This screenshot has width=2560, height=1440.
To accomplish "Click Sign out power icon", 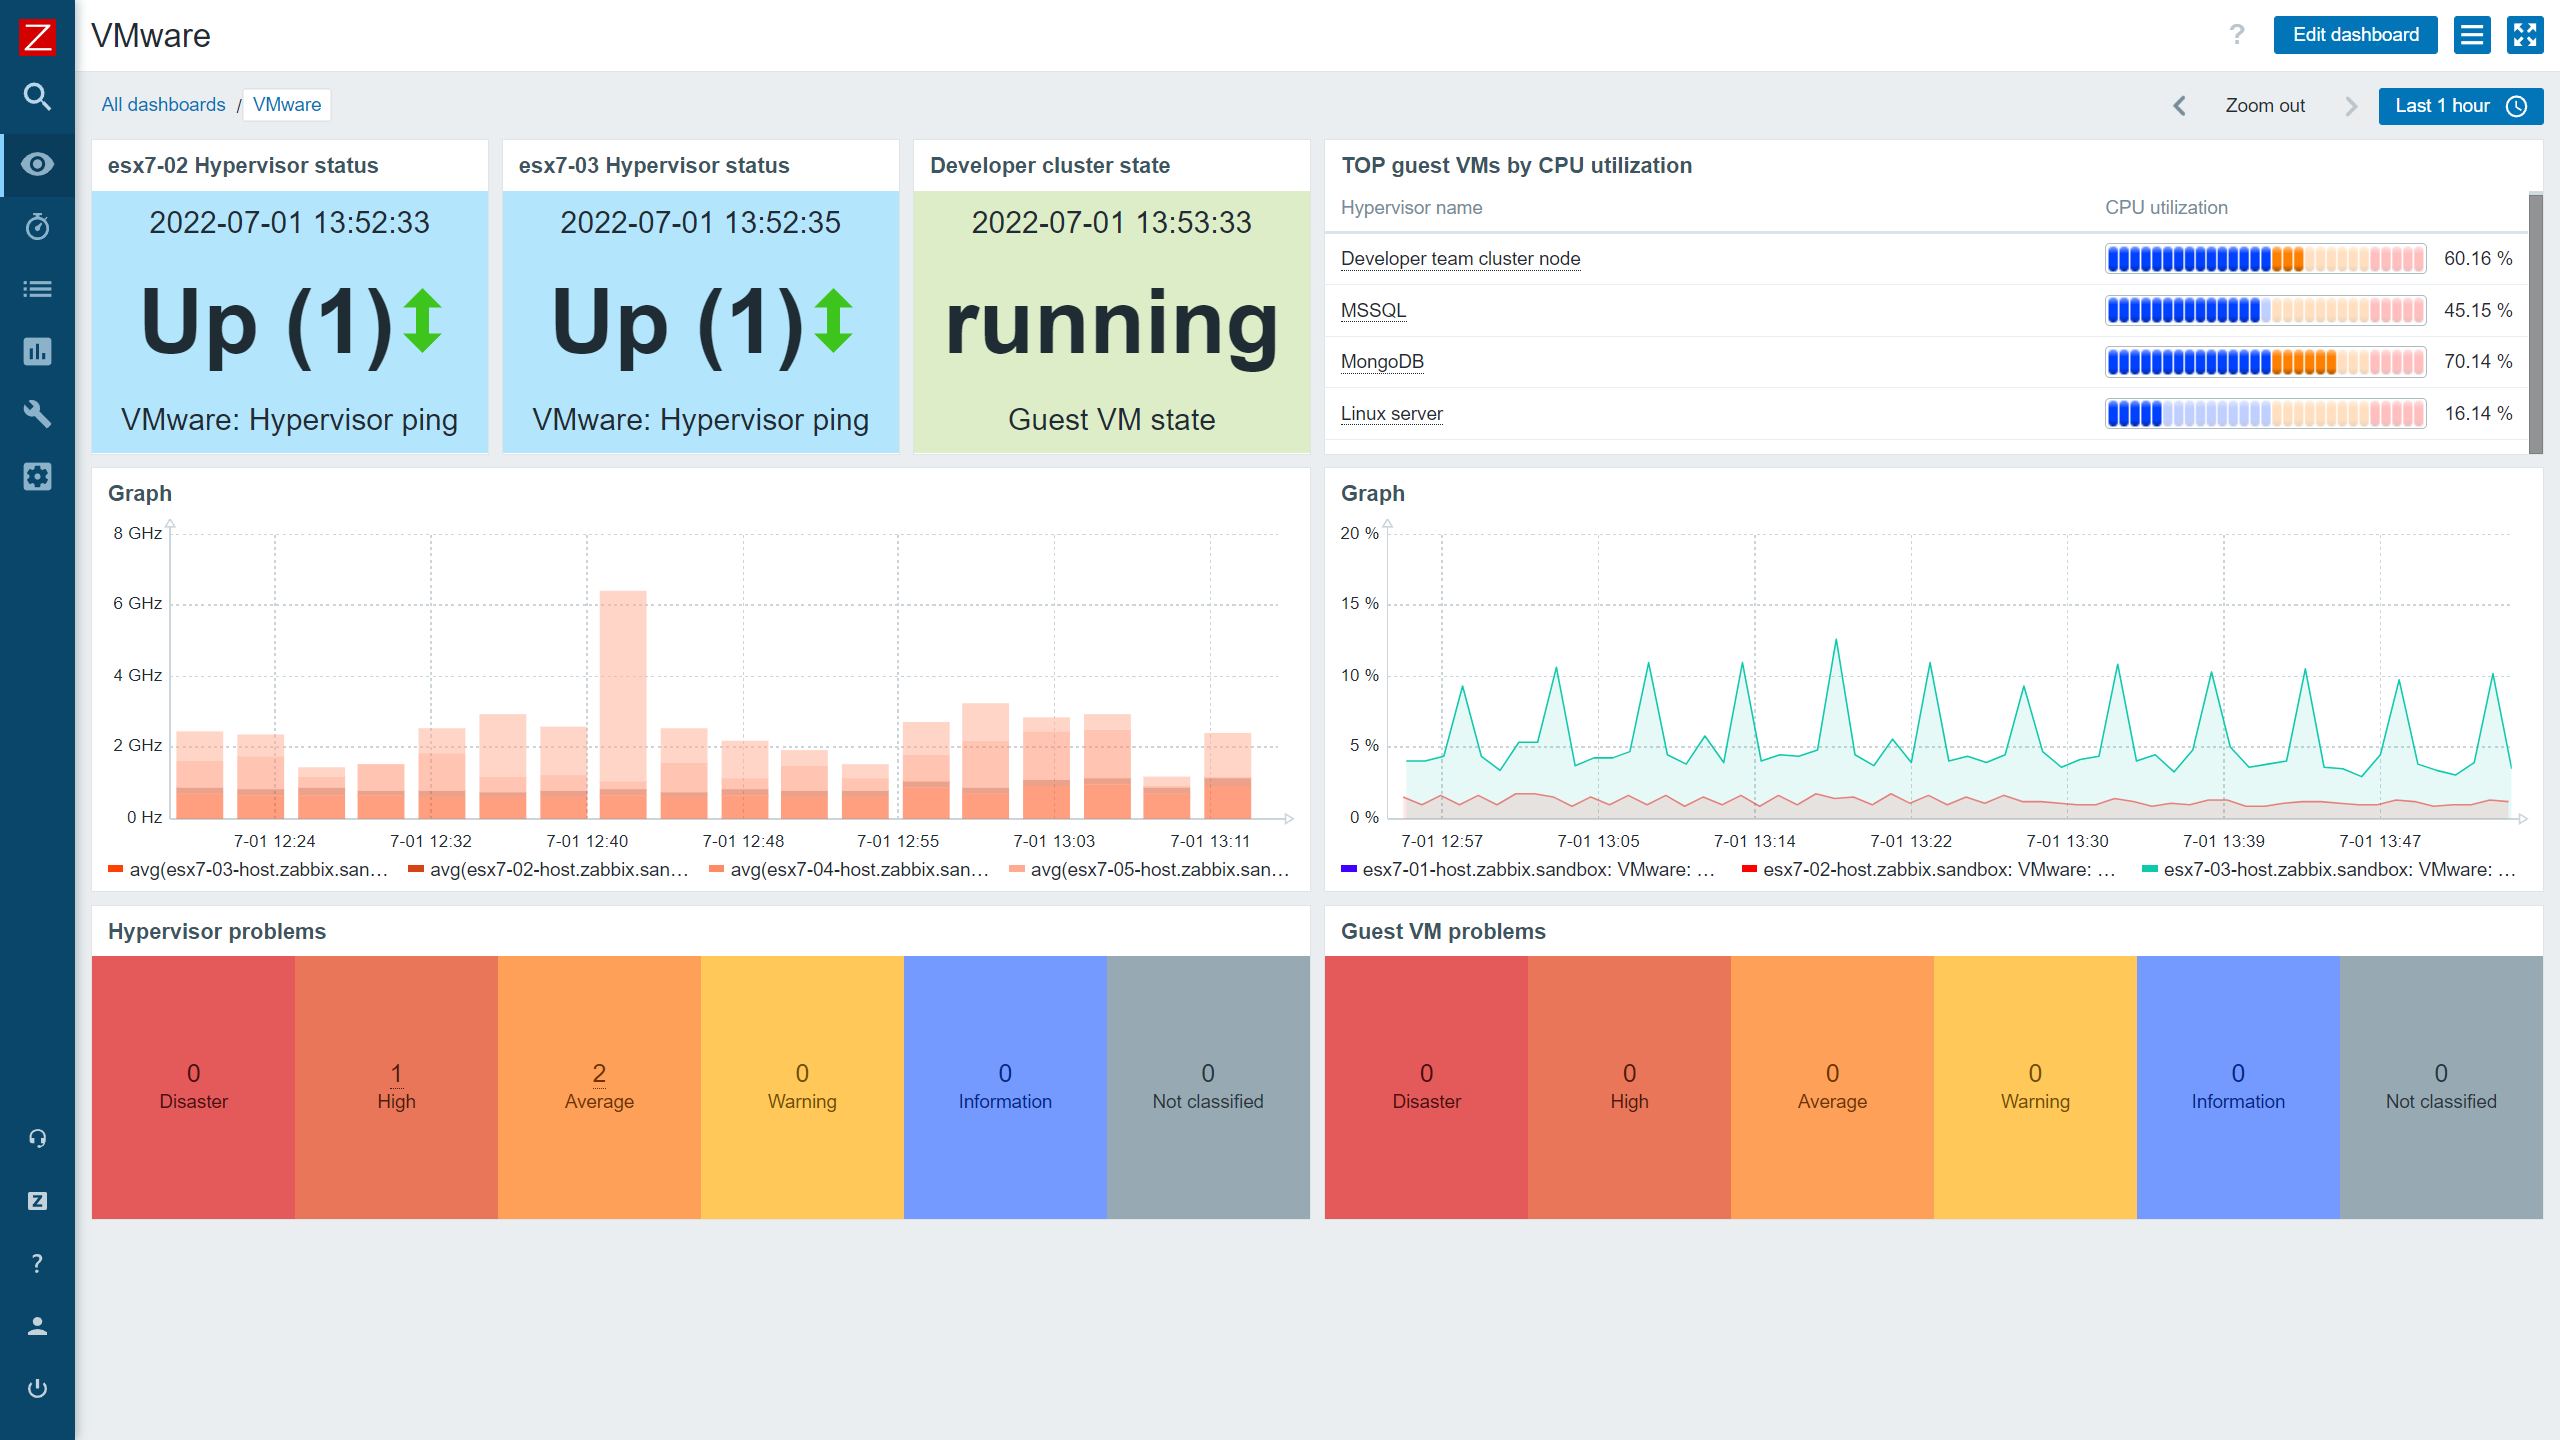I will point(37,1388).
